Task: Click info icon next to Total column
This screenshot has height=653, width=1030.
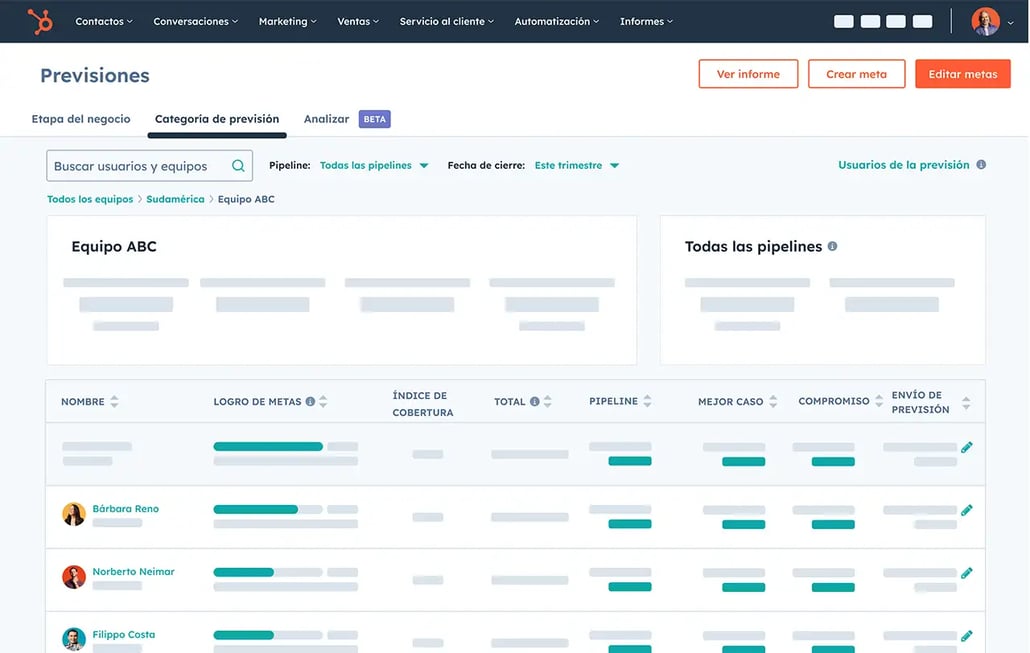Action: (535, 401)
